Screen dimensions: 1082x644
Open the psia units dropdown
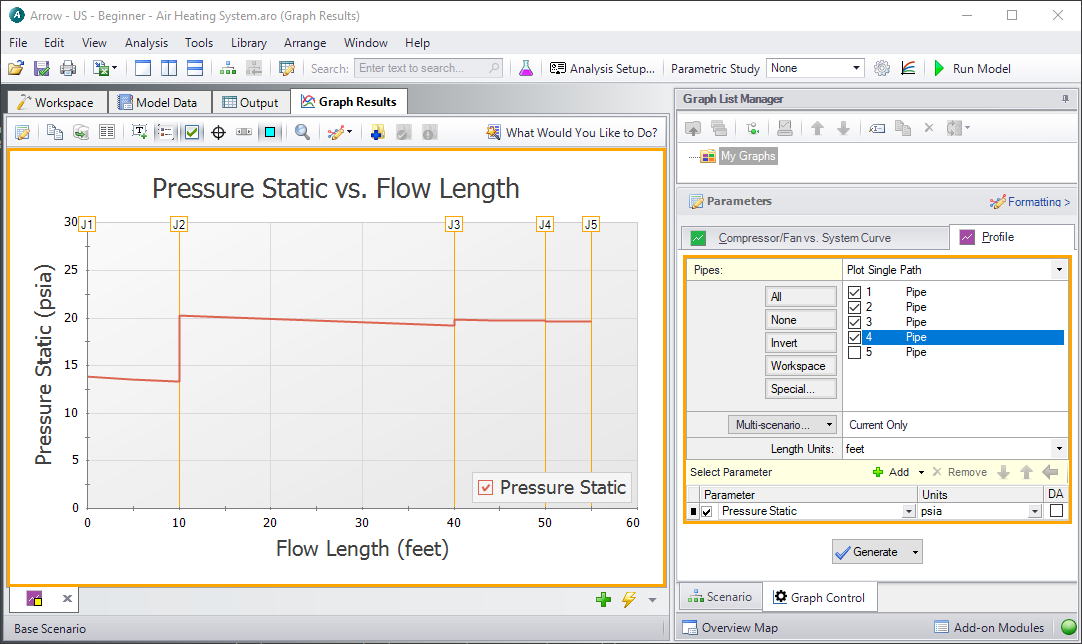(x=1034, y=511)
